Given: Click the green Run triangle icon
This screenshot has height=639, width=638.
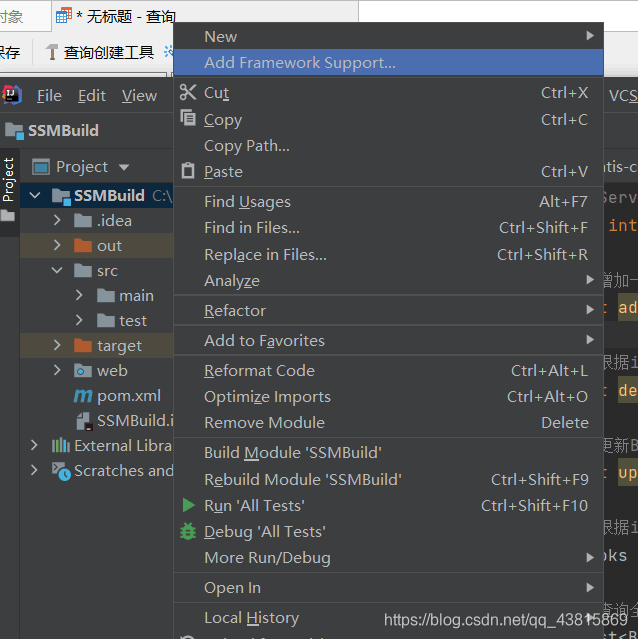Looking at the screenshot, I should 188,505.
